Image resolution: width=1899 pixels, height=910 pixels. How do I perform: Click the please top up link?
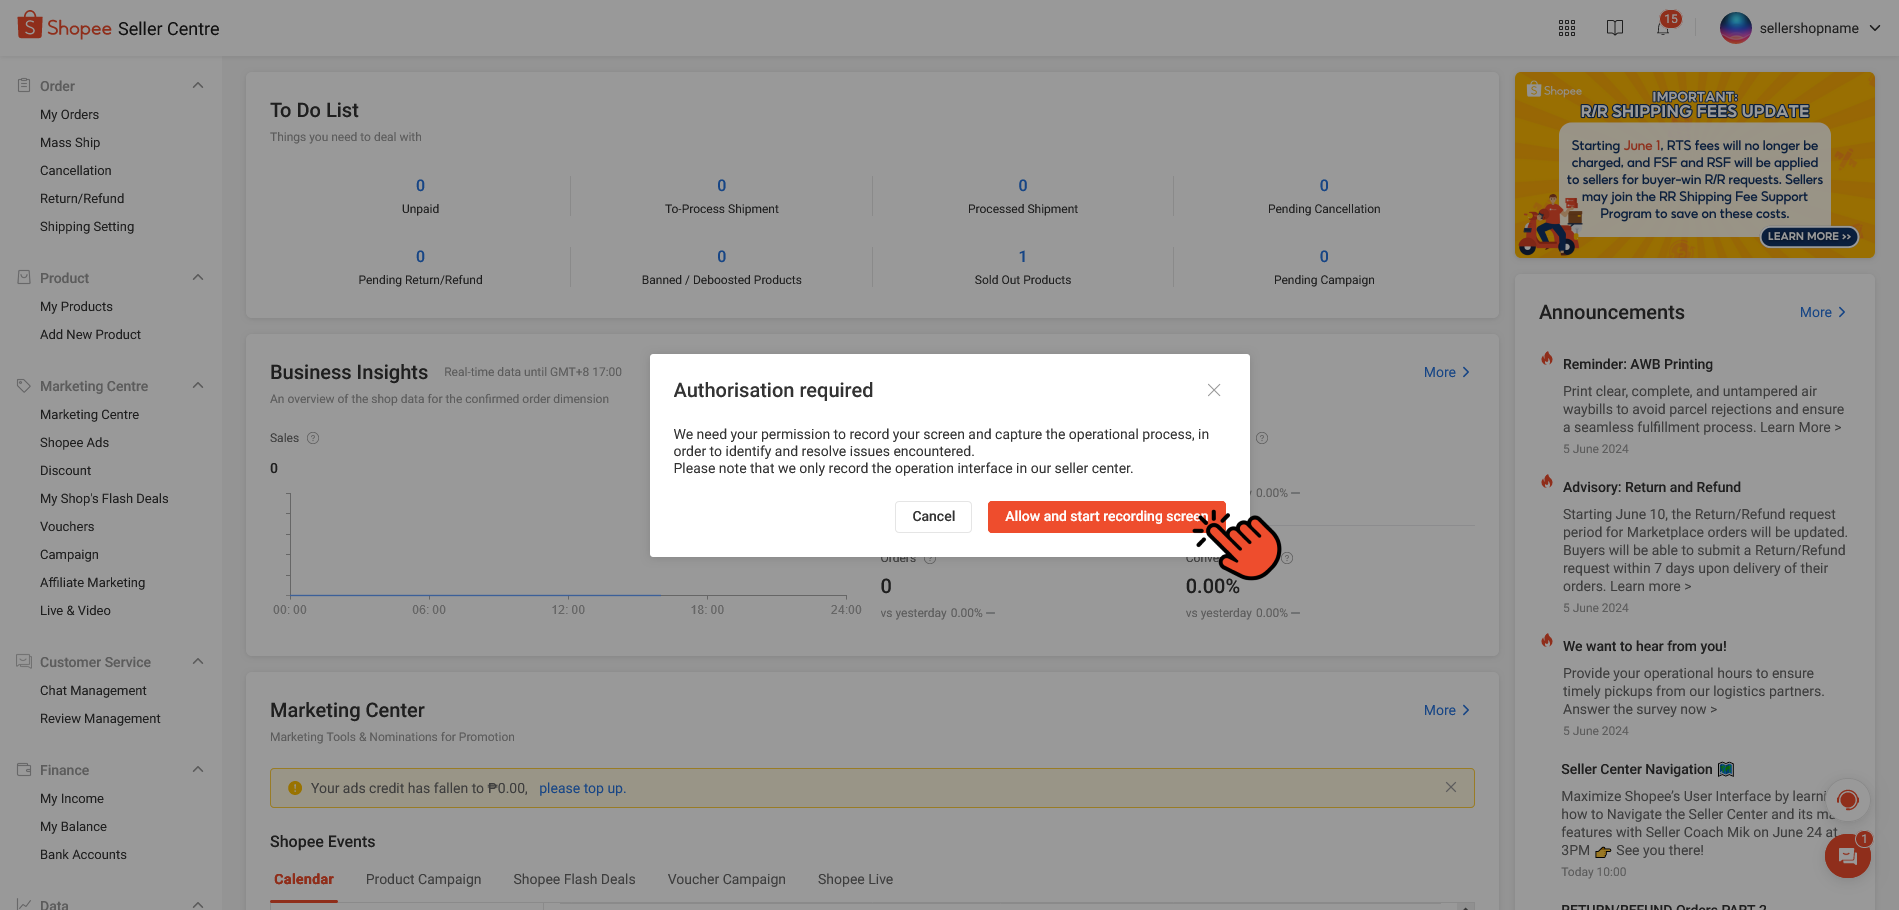tap(582, 788)
